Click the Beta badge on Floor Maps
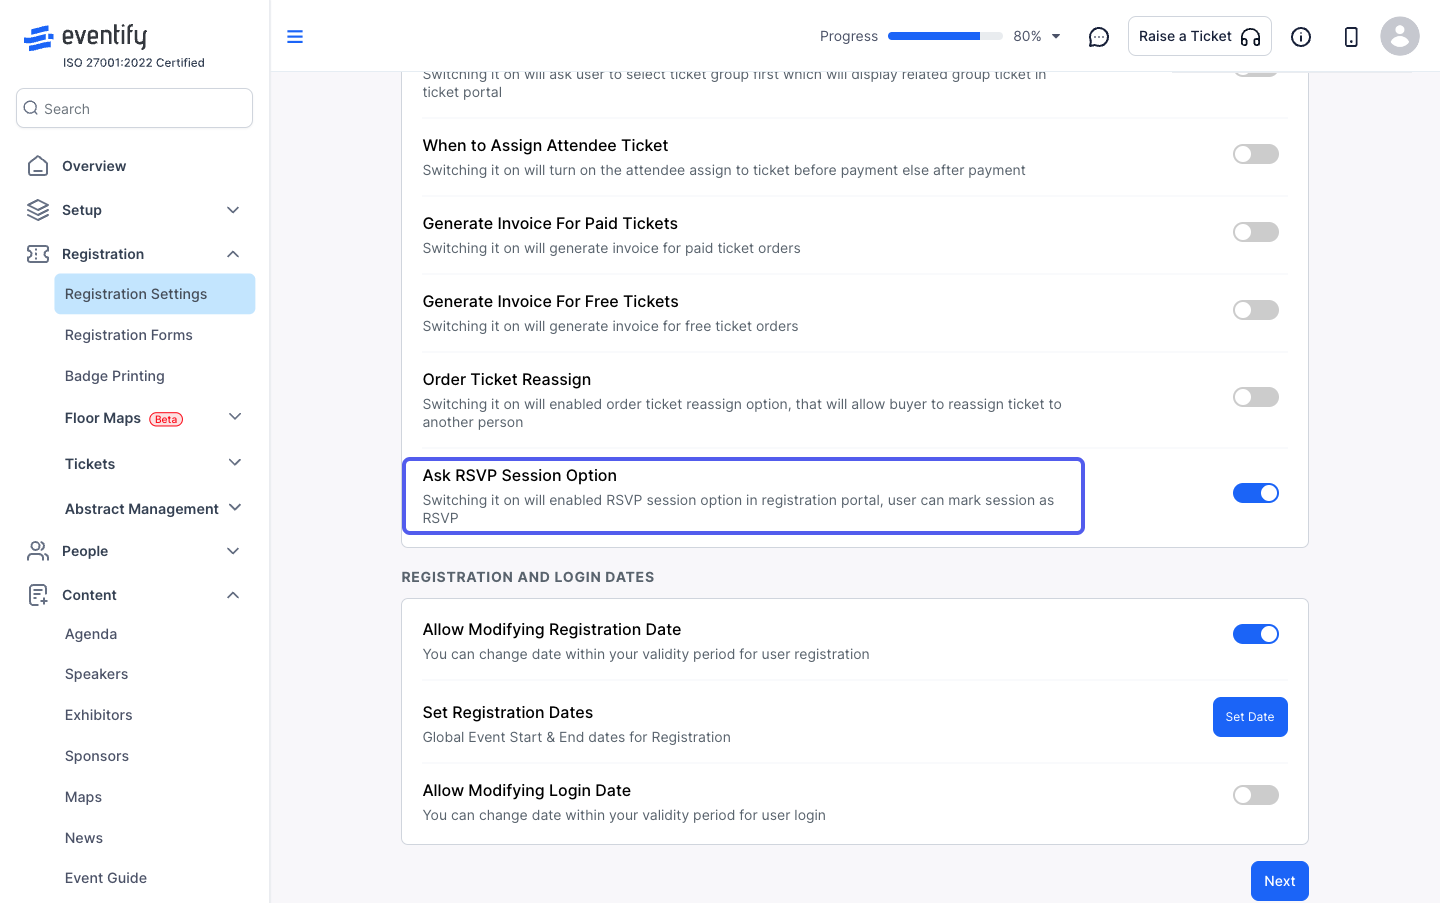The height and width of the screenshot is (903, 1440). click(166, 419)
